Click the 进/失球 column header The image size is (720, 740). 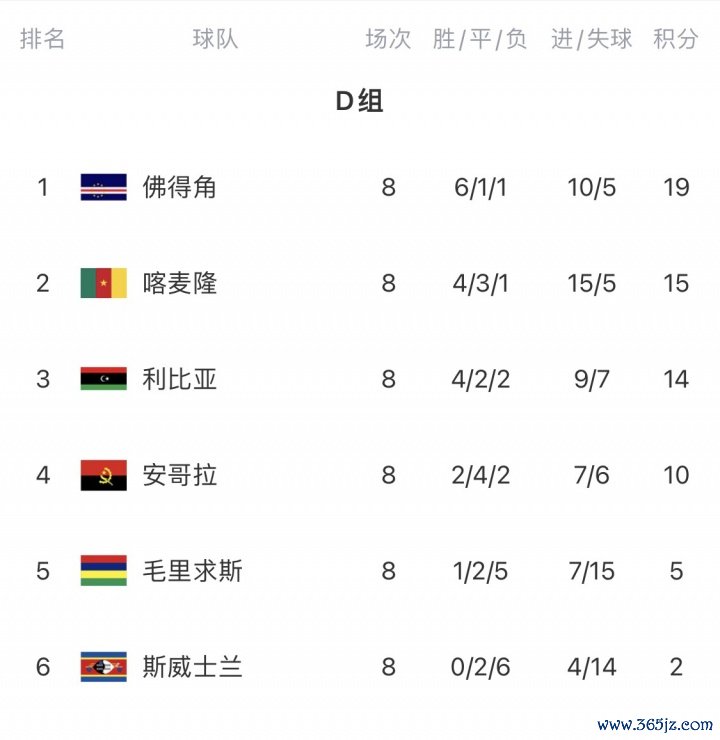pos(591,39)
